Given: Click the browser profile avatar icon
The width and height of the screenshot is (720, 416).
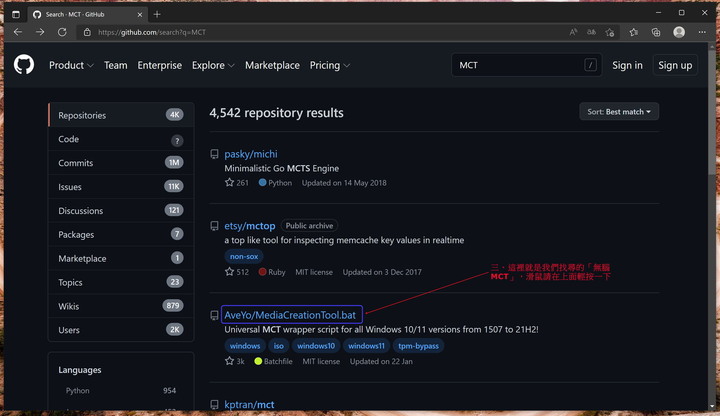Looking at the screenshot, I should pos(679,32).
